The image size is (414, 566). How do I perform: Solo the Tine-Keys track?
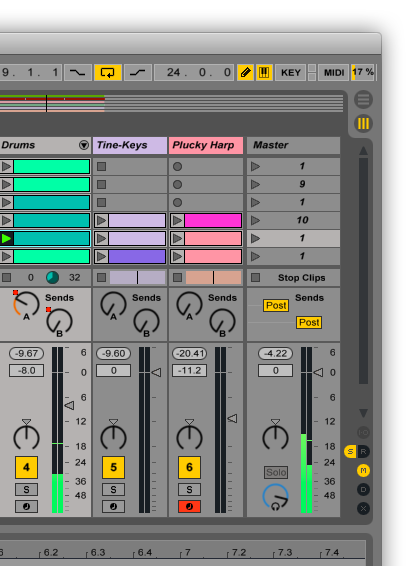coord(113,489)
